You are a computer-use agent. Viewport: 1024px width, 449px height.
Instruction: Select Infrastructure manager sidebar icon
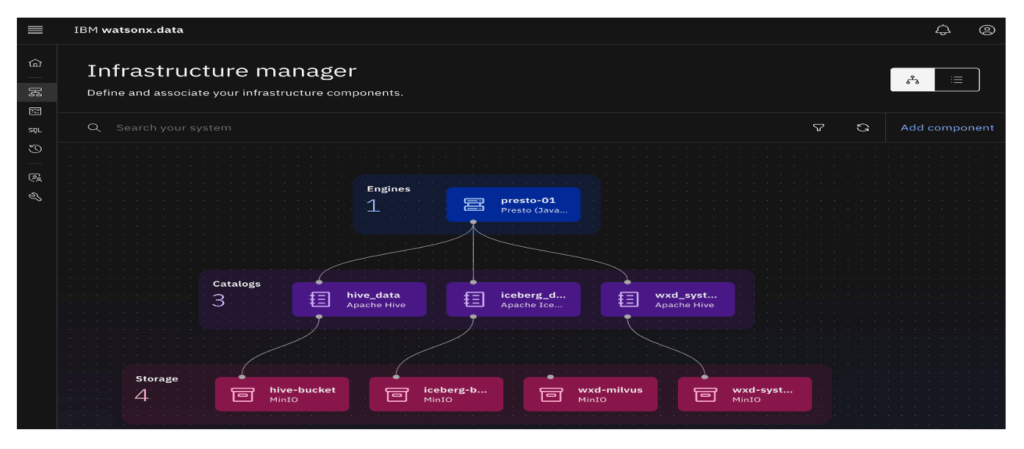point(35,92)
